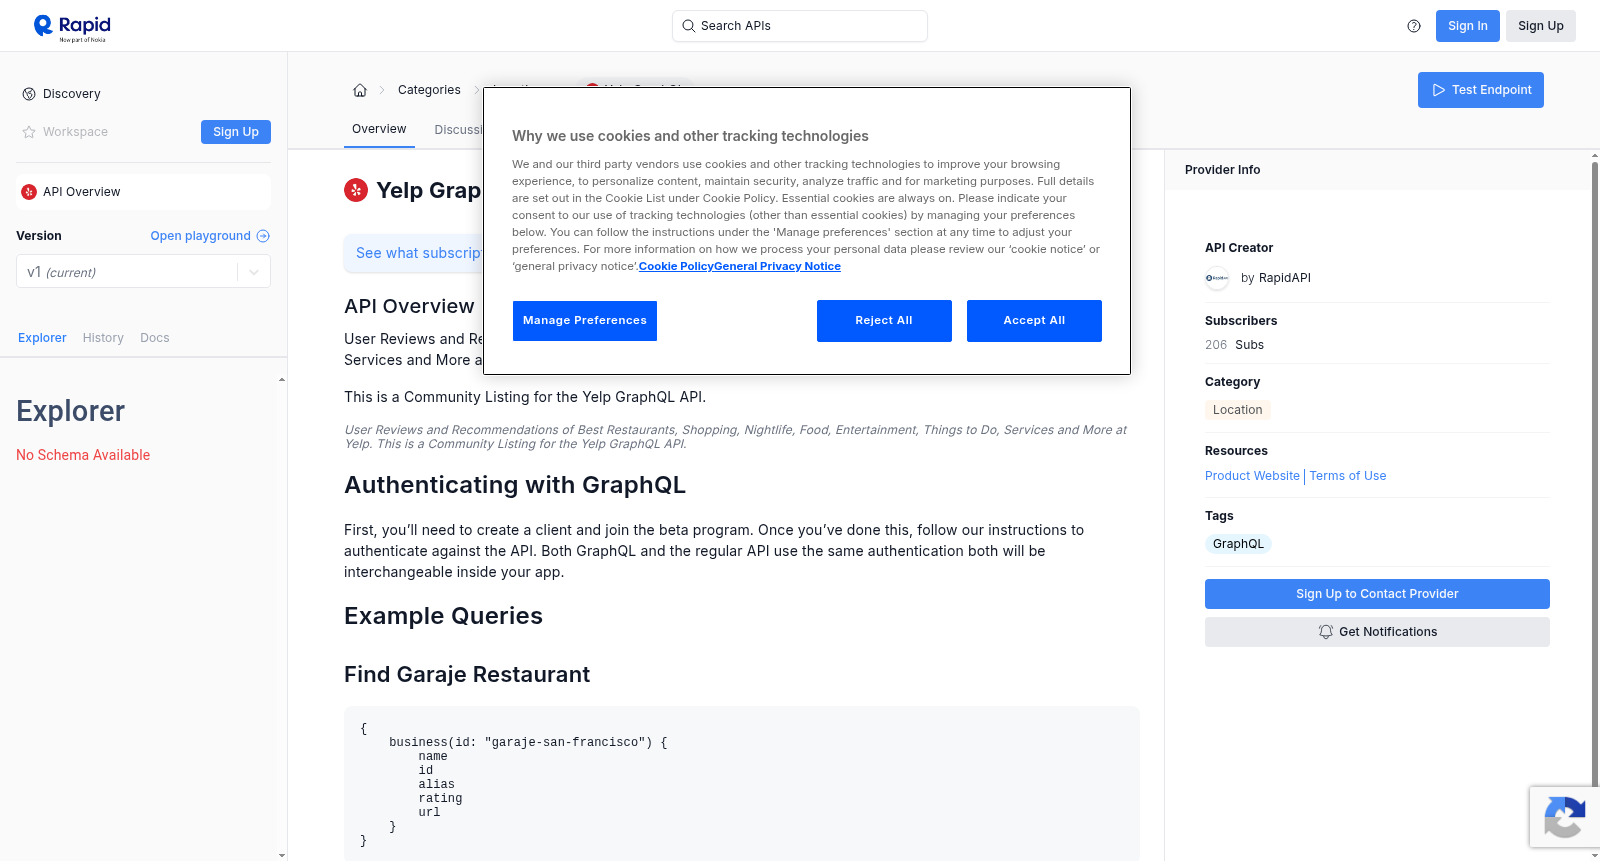The height and width of the screenshot is (861, 1600).
Task: Open the v1 version dropdown
Action: (x=143, y=272)
